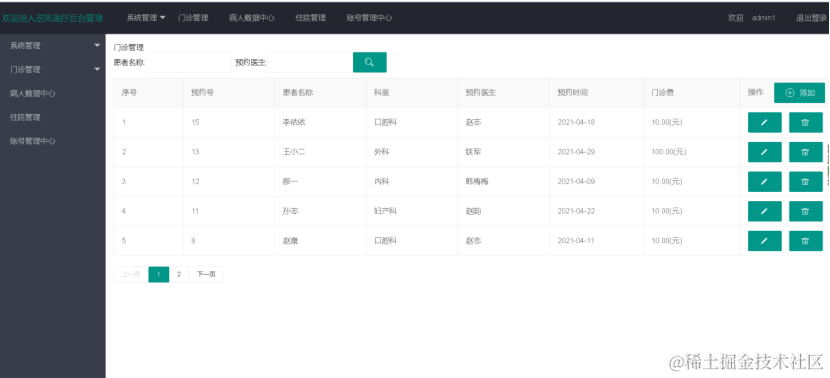Image resolution: width=830 pixels, height=378 pixels.
Task: Click the 添加 add button
Action: pos(799,93)
